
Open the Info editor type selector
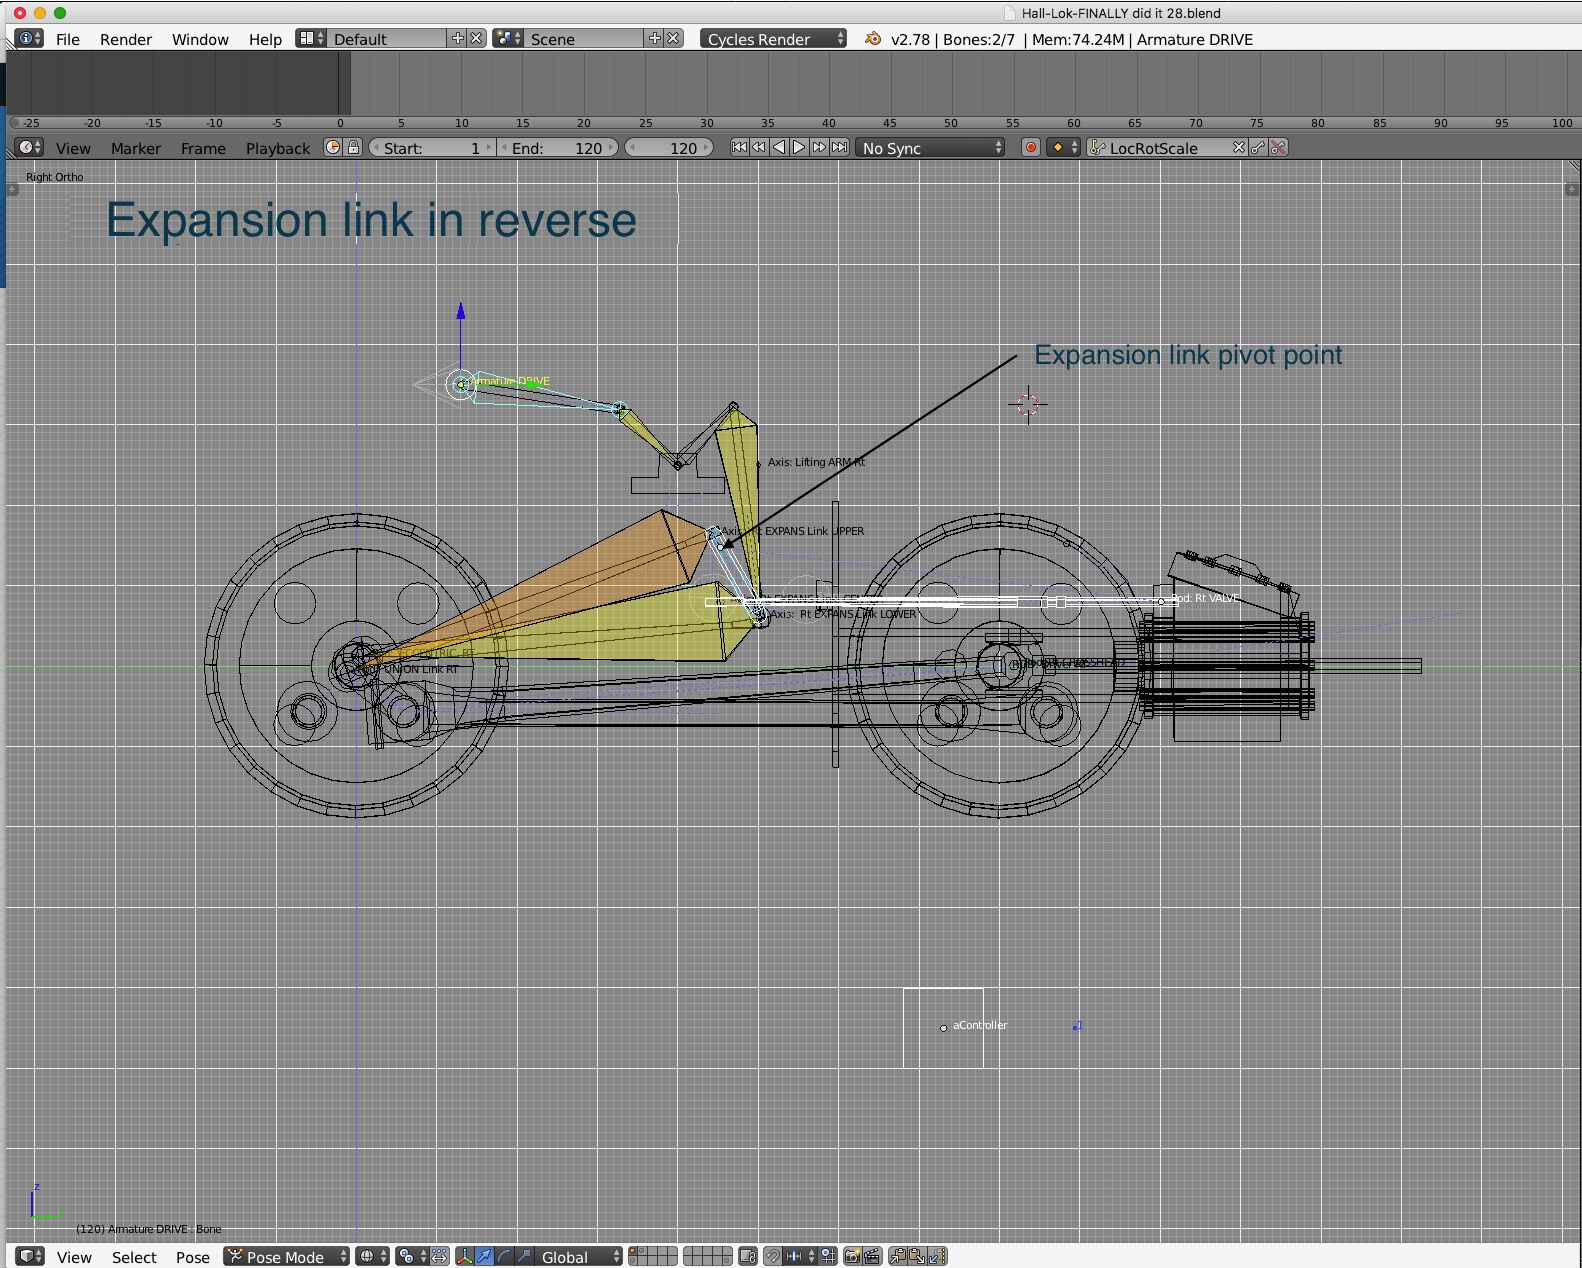[x=29, y=38]
